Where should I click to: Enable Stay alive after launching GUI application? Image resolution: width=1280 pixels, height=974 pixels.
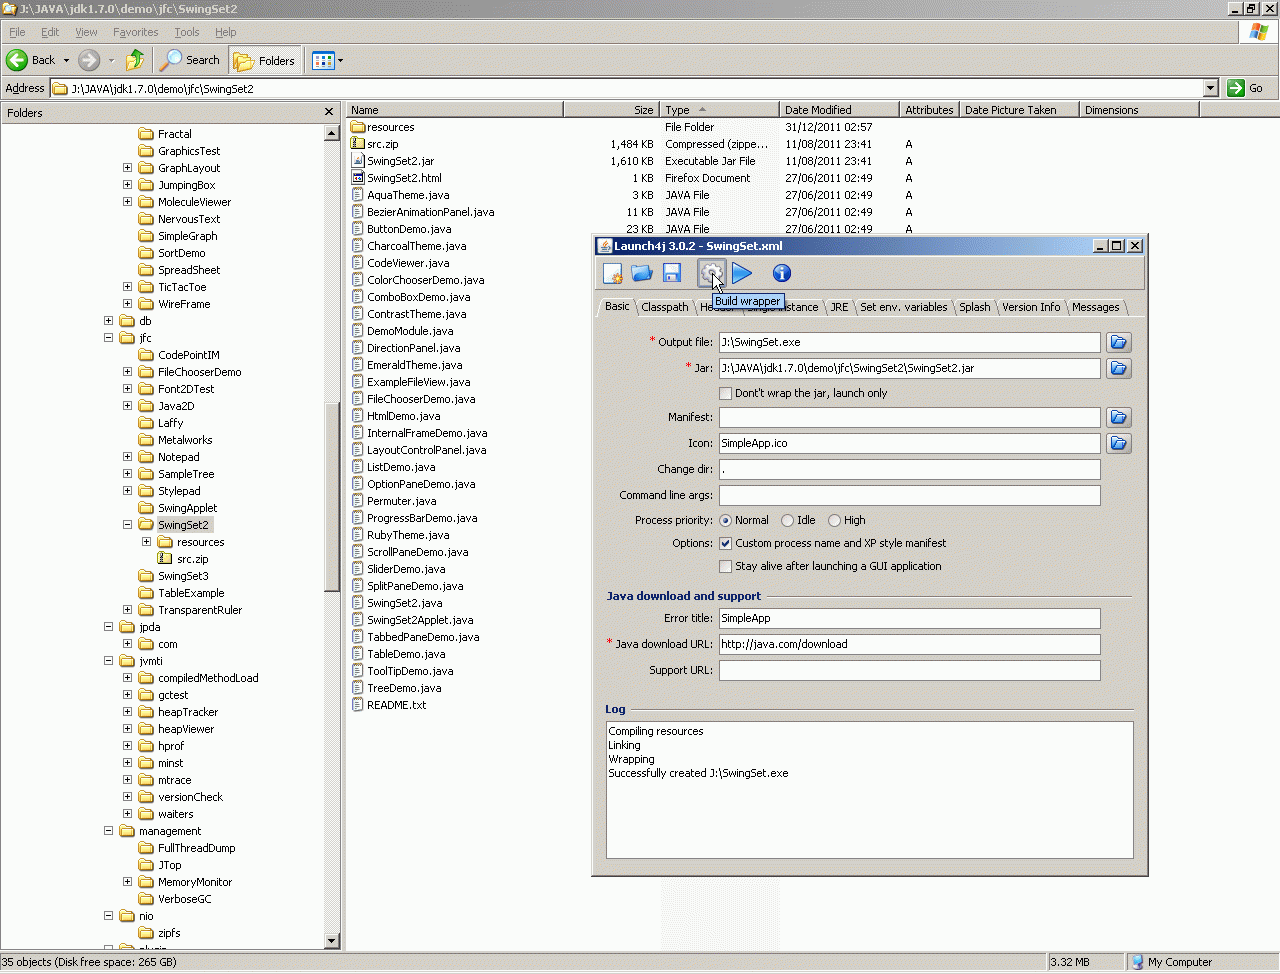coord(726,566)
